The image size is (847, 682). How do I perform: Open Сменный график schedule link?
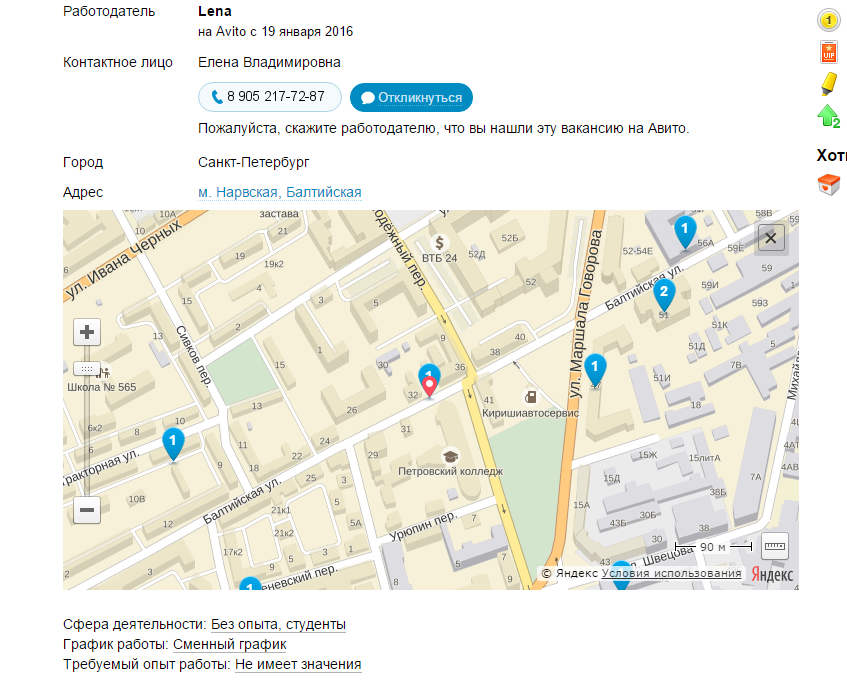tap(229, 645)
